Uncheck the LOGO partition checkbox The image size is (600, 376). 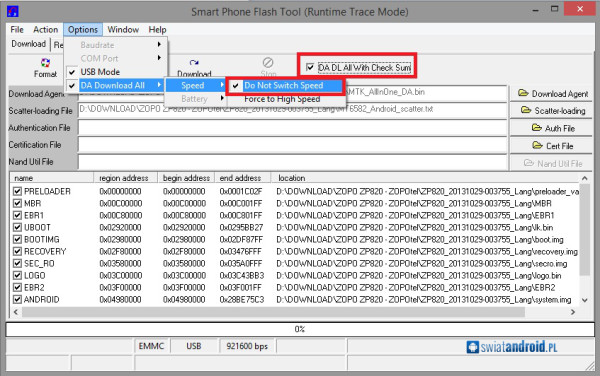tap(17, 275)
